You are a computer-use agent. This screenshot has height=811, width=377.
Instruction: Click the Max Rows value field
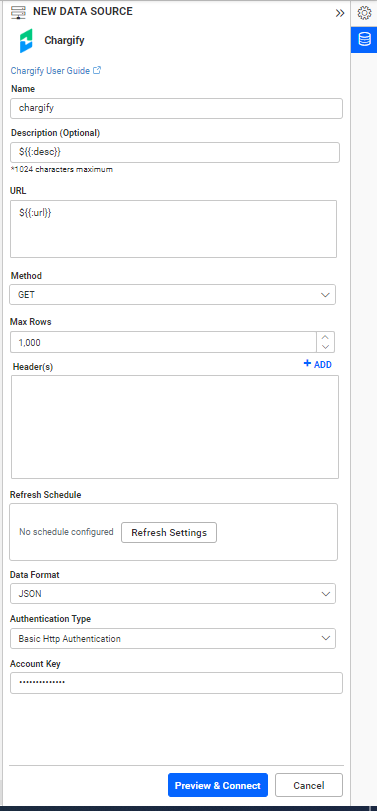click(x=163, y=342)
